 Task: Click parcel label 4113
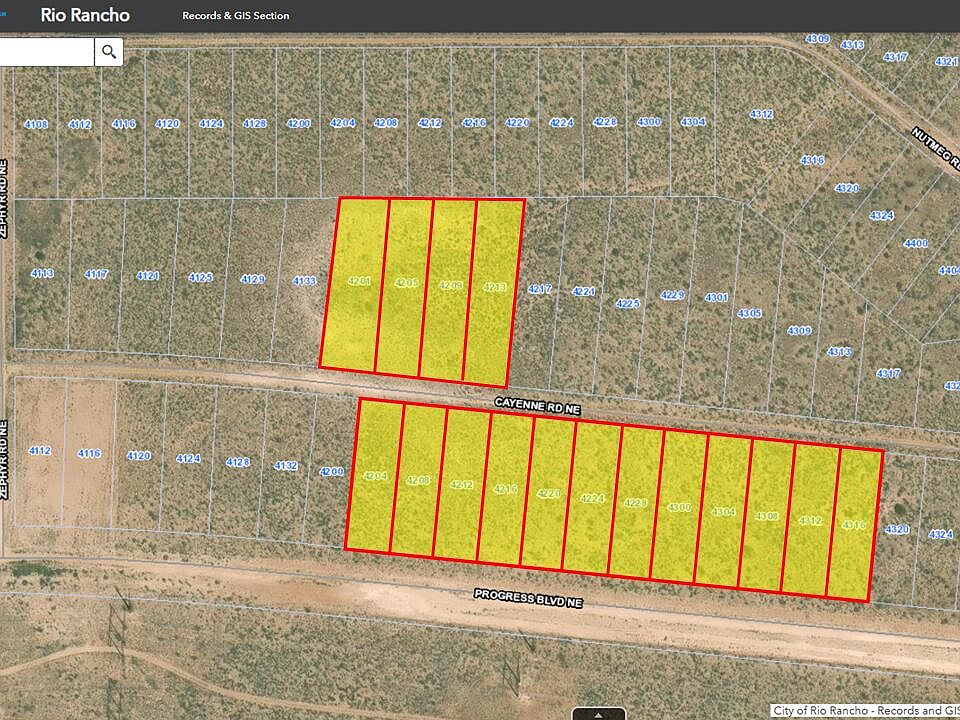click(42, 273)
